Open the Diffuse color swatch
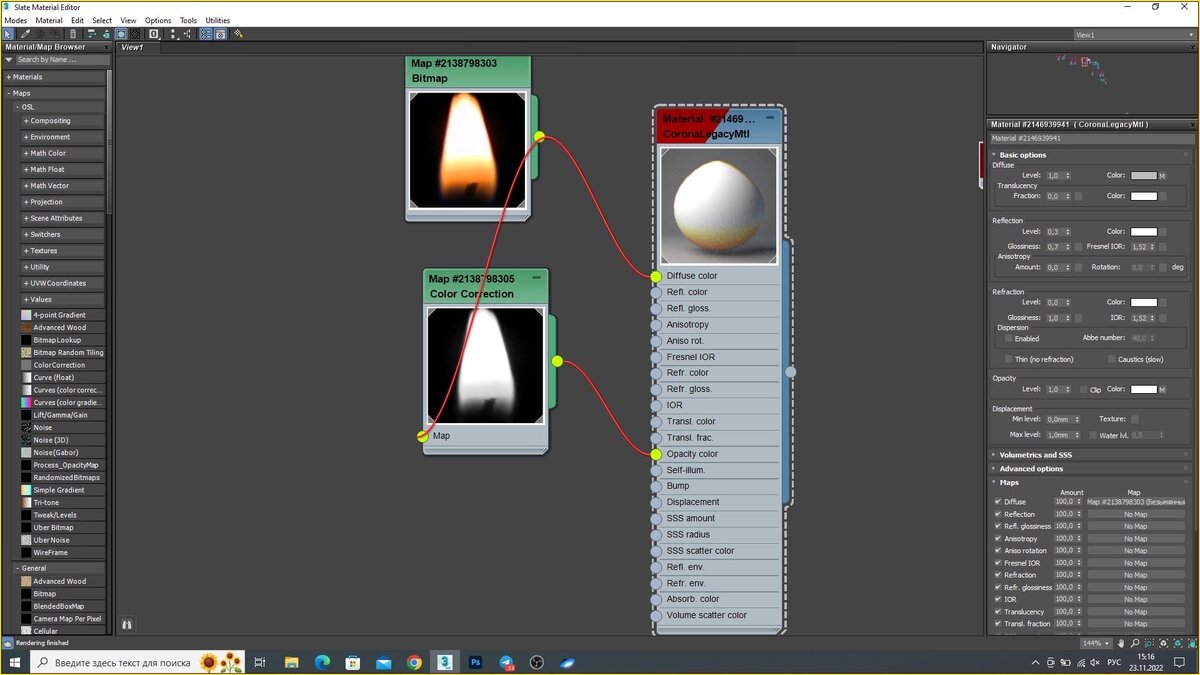The image size is (1200, 675). pos(1143,175)
